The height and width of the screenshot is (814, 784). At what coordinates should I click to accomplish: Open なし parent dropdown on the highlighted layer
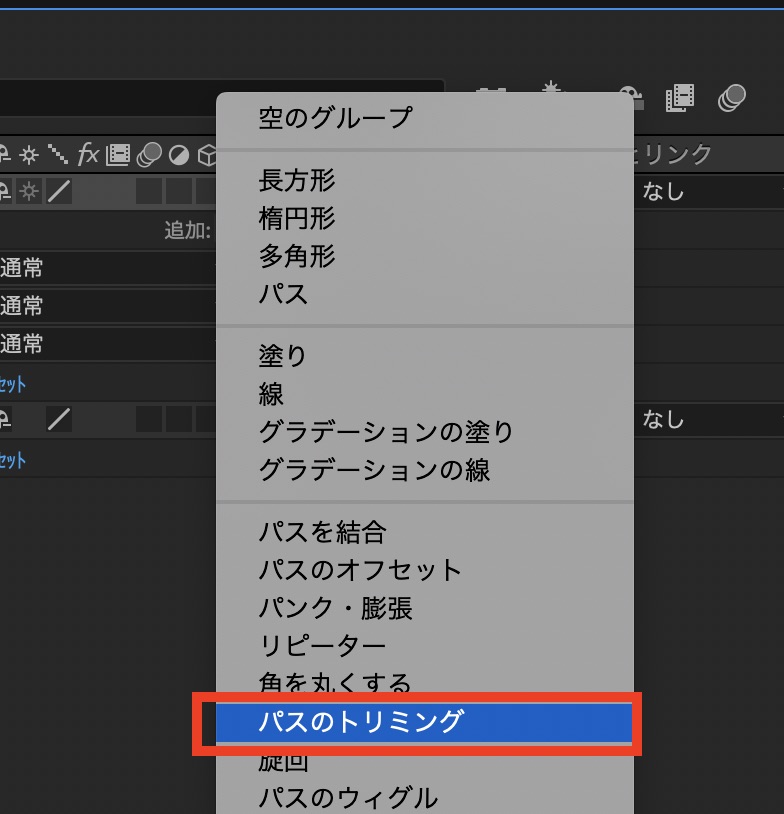[709, 192]
